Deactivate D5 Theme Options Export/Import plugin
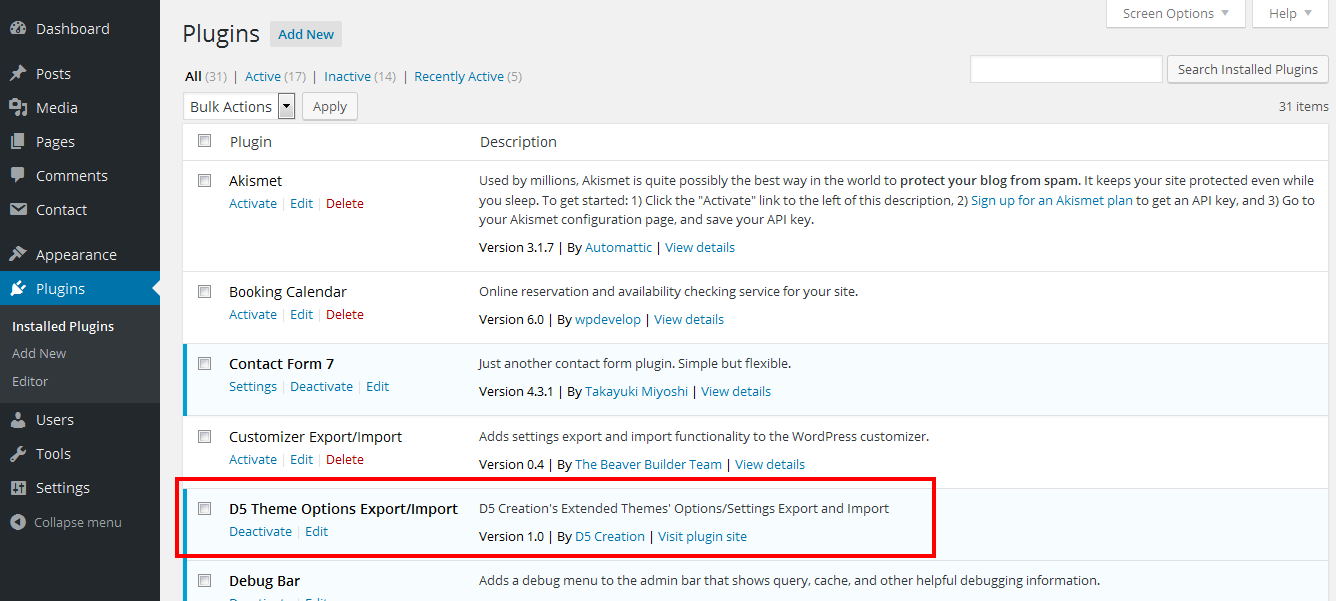 [260, 531]
